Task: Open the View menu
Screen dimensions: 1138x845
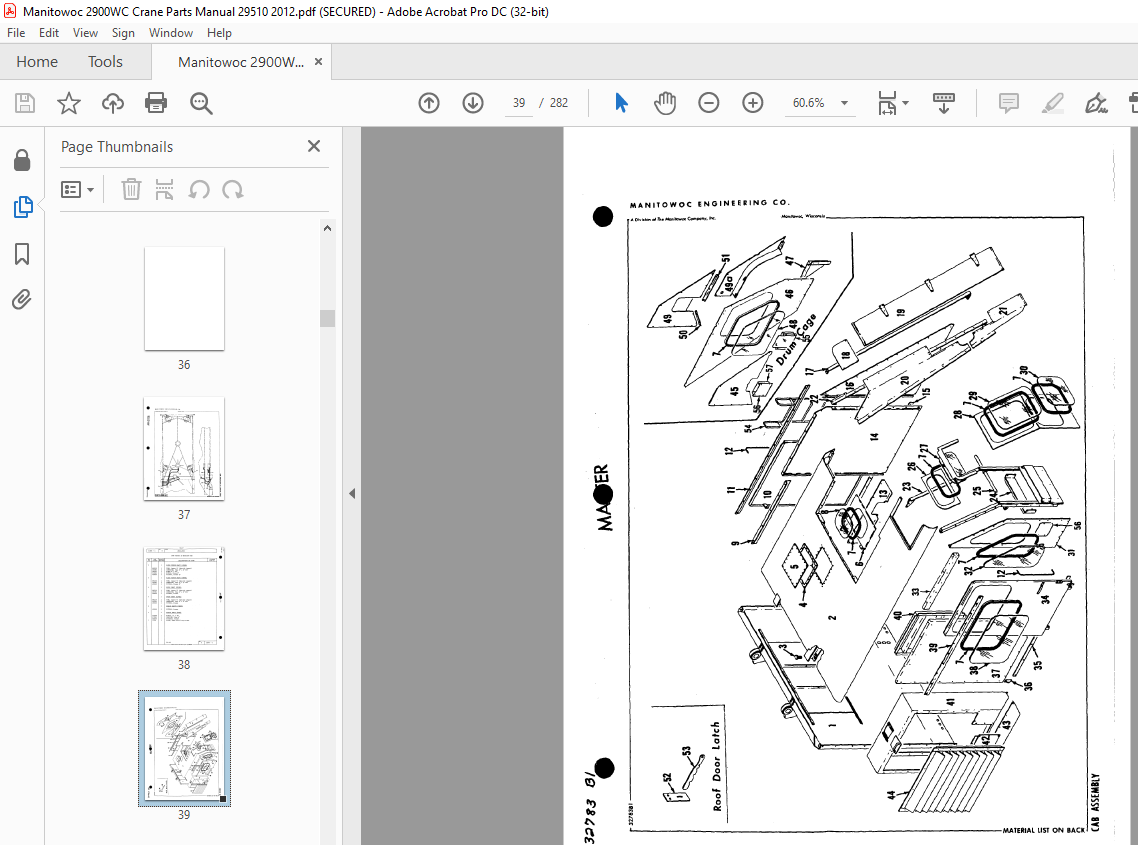Action: coord(85,33)
